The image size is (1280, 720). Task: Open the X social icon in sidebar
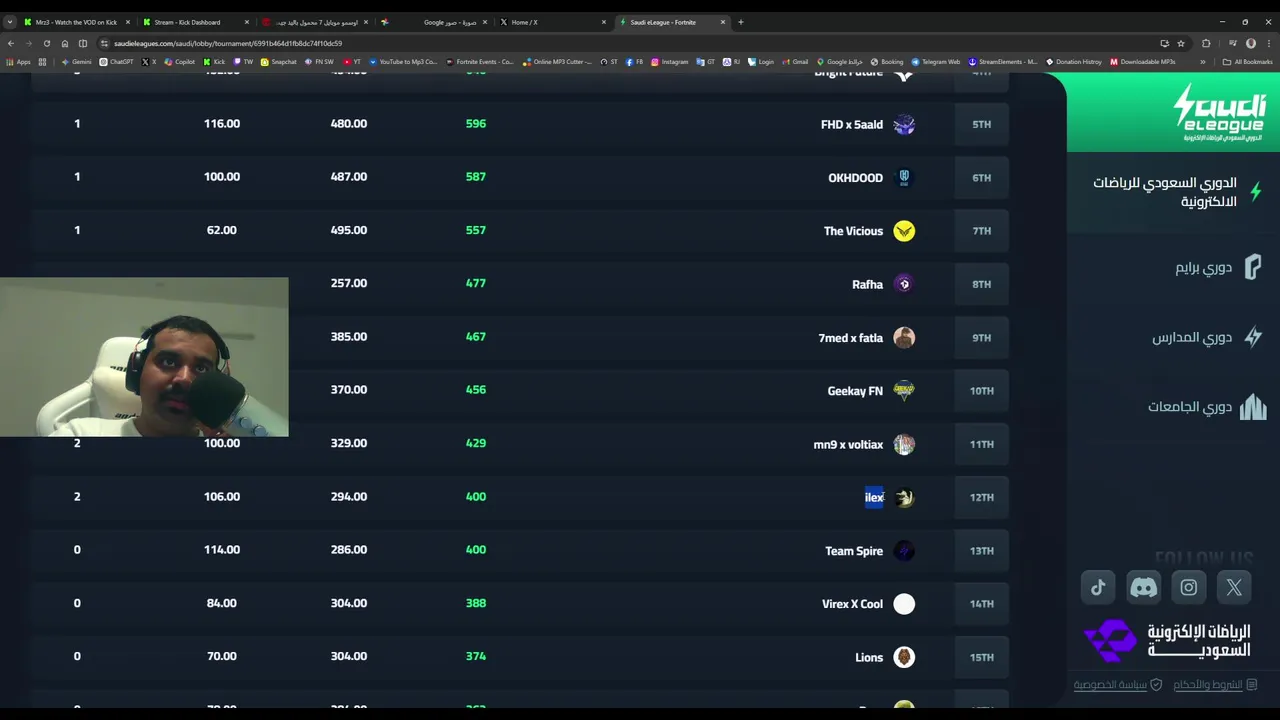pyautogui.click(x=1234, y=588)
